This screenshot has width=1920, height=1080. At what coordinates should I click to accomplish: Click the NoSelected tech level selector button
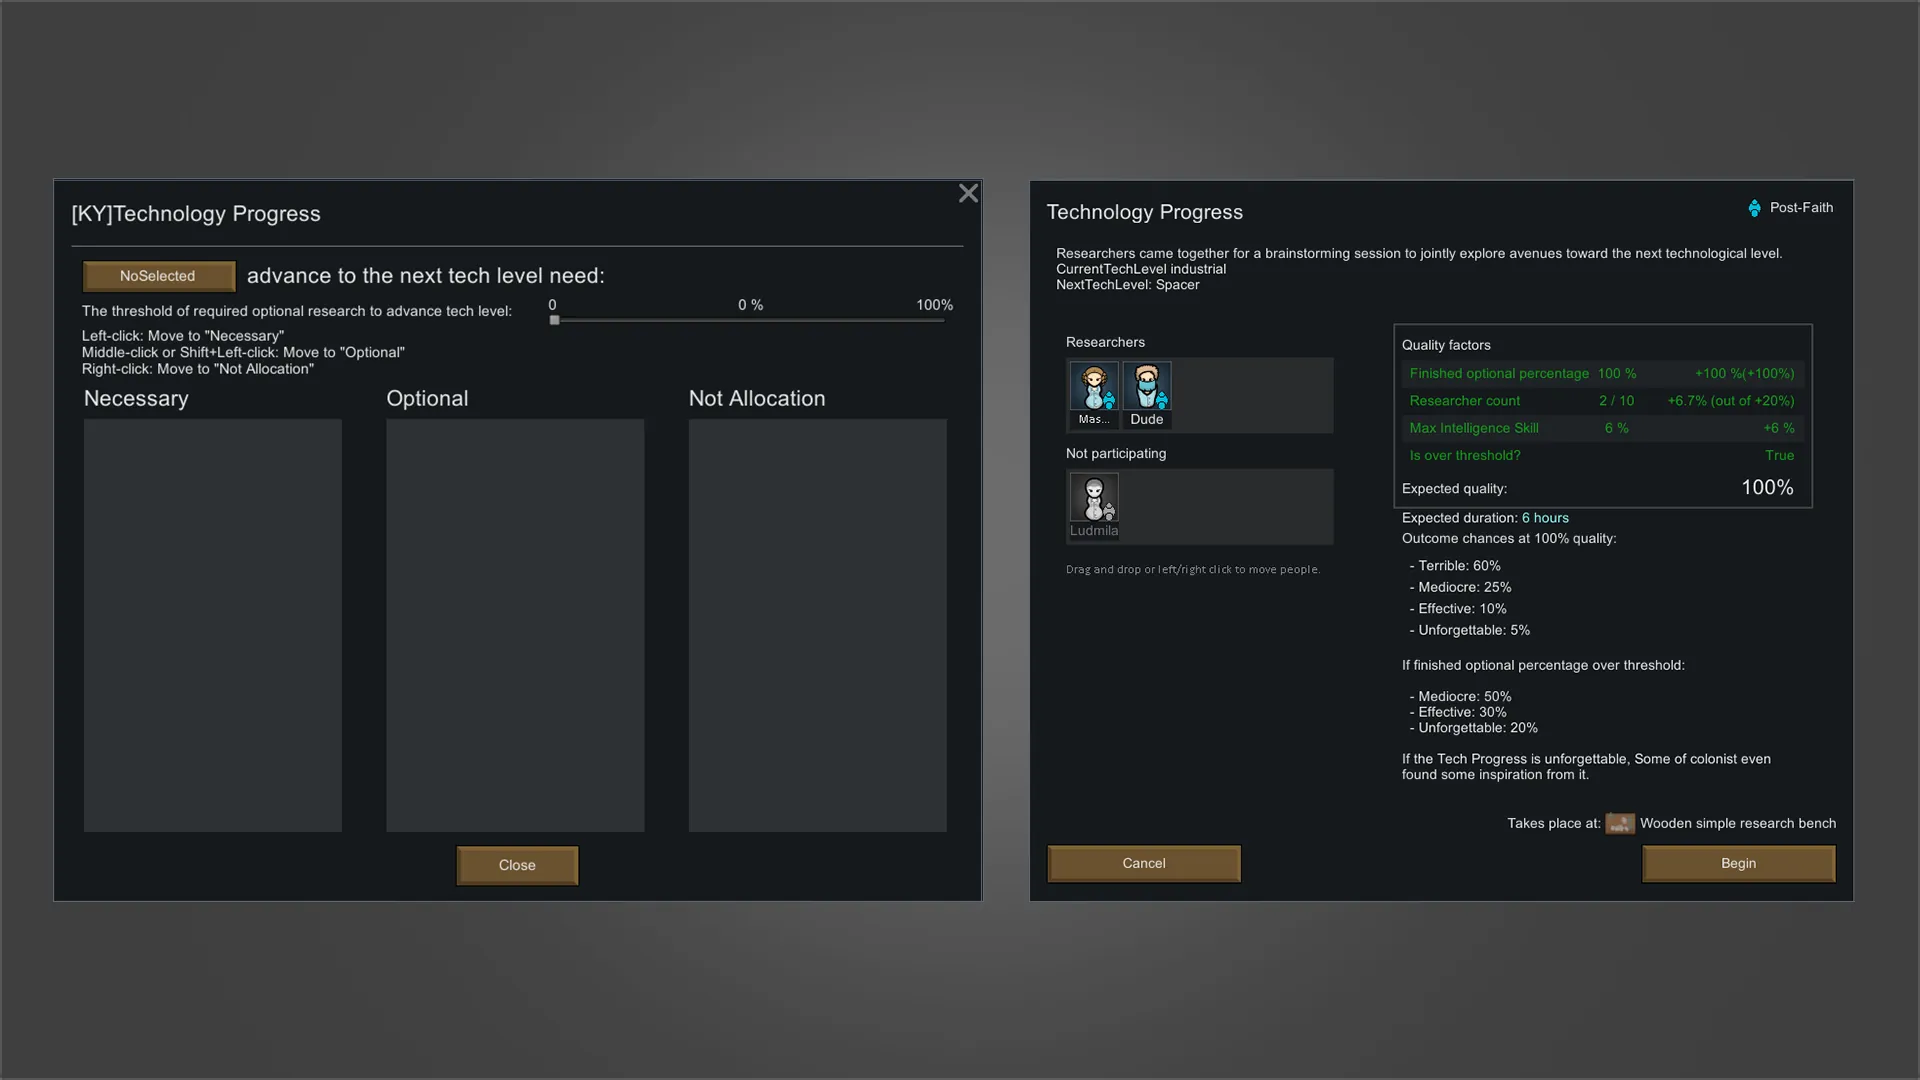coord(158,276)
